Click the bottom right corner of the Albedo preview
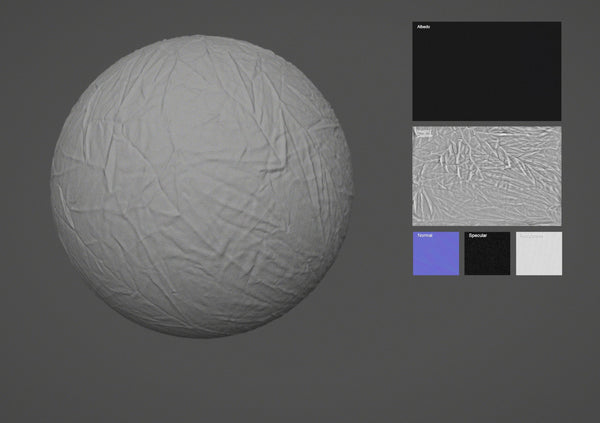Image resolution: width=600 pixels, height=423 pixels. point(558,118)
